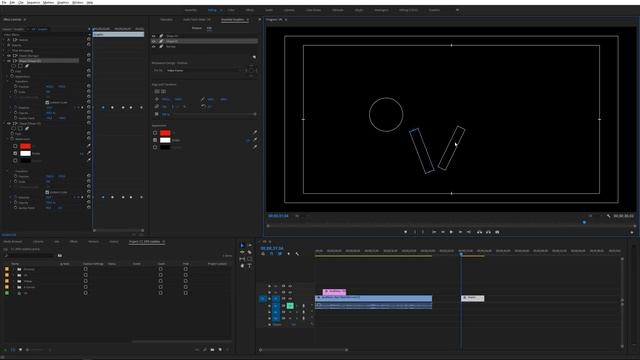Screen dimensions: 640x360
Task: Toggle Snap in the timeline
Action: pos(271,253)
